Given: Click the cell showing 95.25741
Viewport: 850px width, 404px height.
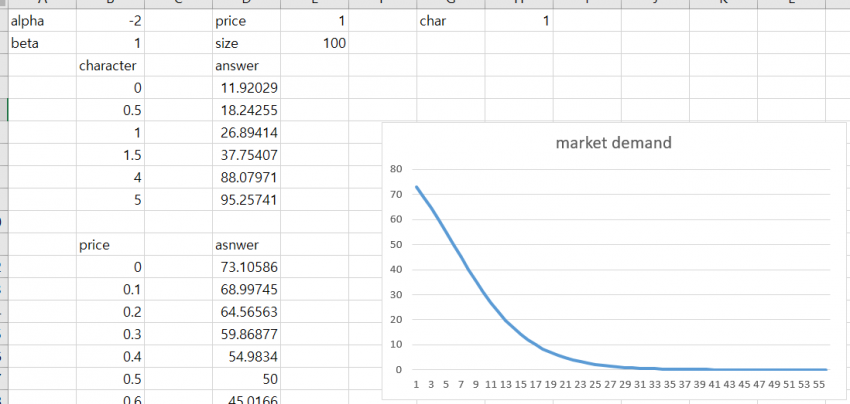Looking at the screenshot, I should click(x=247, y=200).
